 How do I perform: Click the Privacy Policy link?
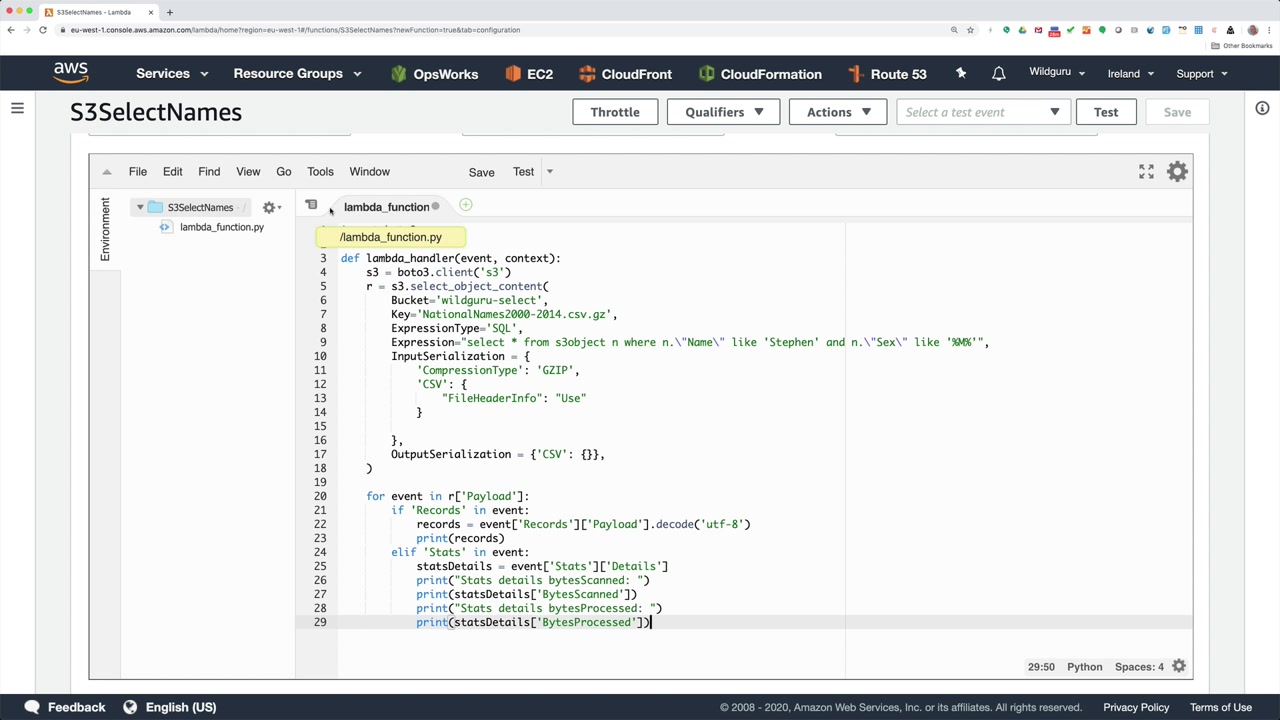pyautogui.click(x=1136, y=707)
